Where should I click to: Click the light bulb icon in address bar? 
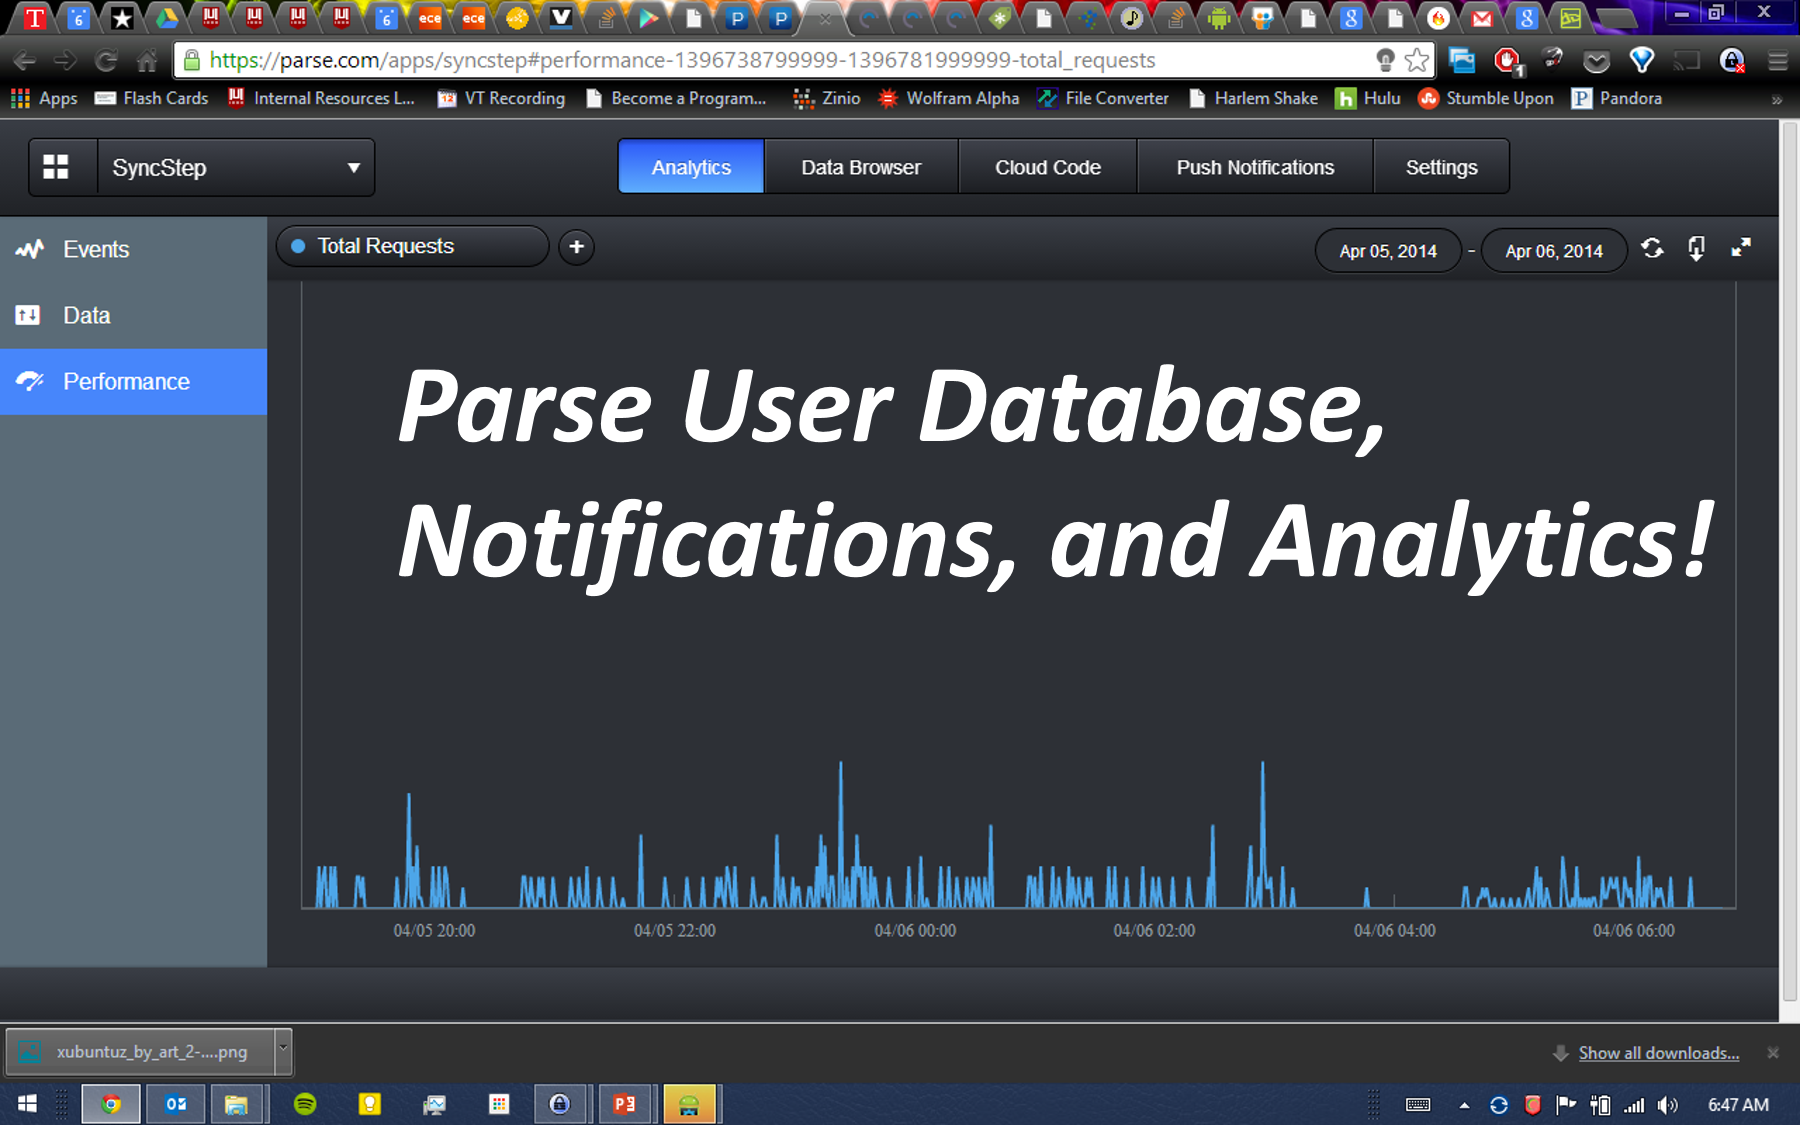pos(1385,60)
